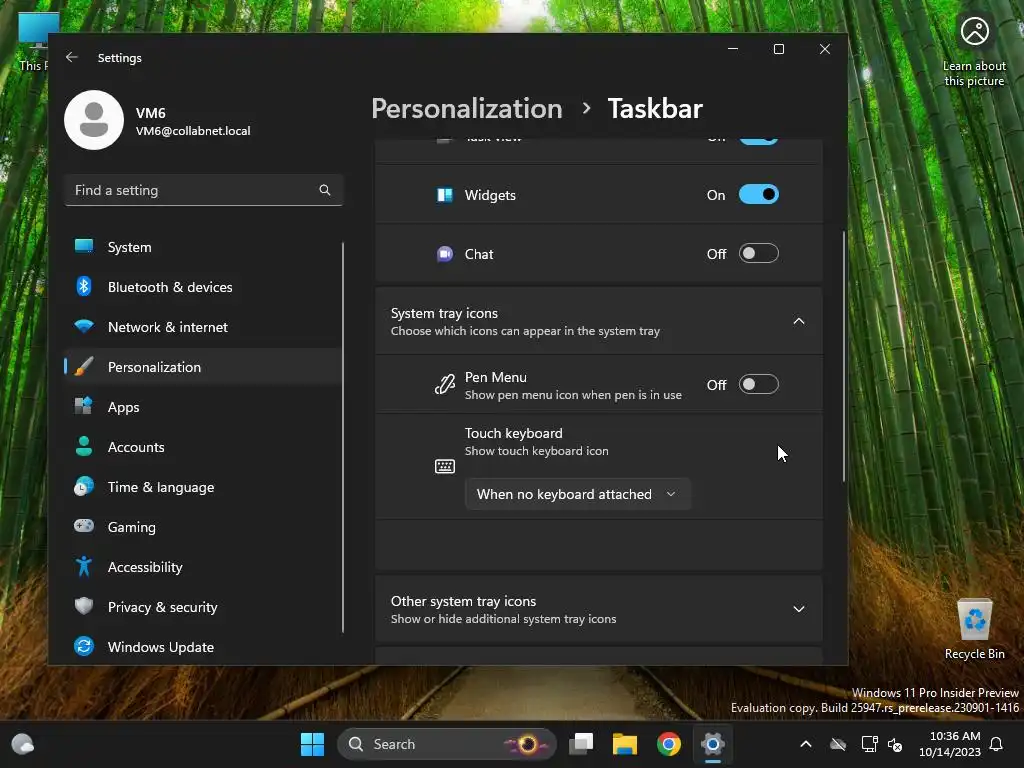Click the Chat icon in taskbar items
The image size is (1024, 768).
click(x=445, y=253)
